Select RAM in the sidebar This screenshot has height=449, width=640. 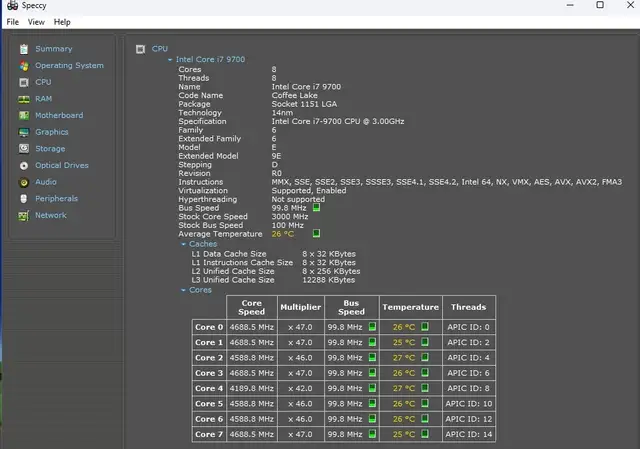(x=43, y=99)
